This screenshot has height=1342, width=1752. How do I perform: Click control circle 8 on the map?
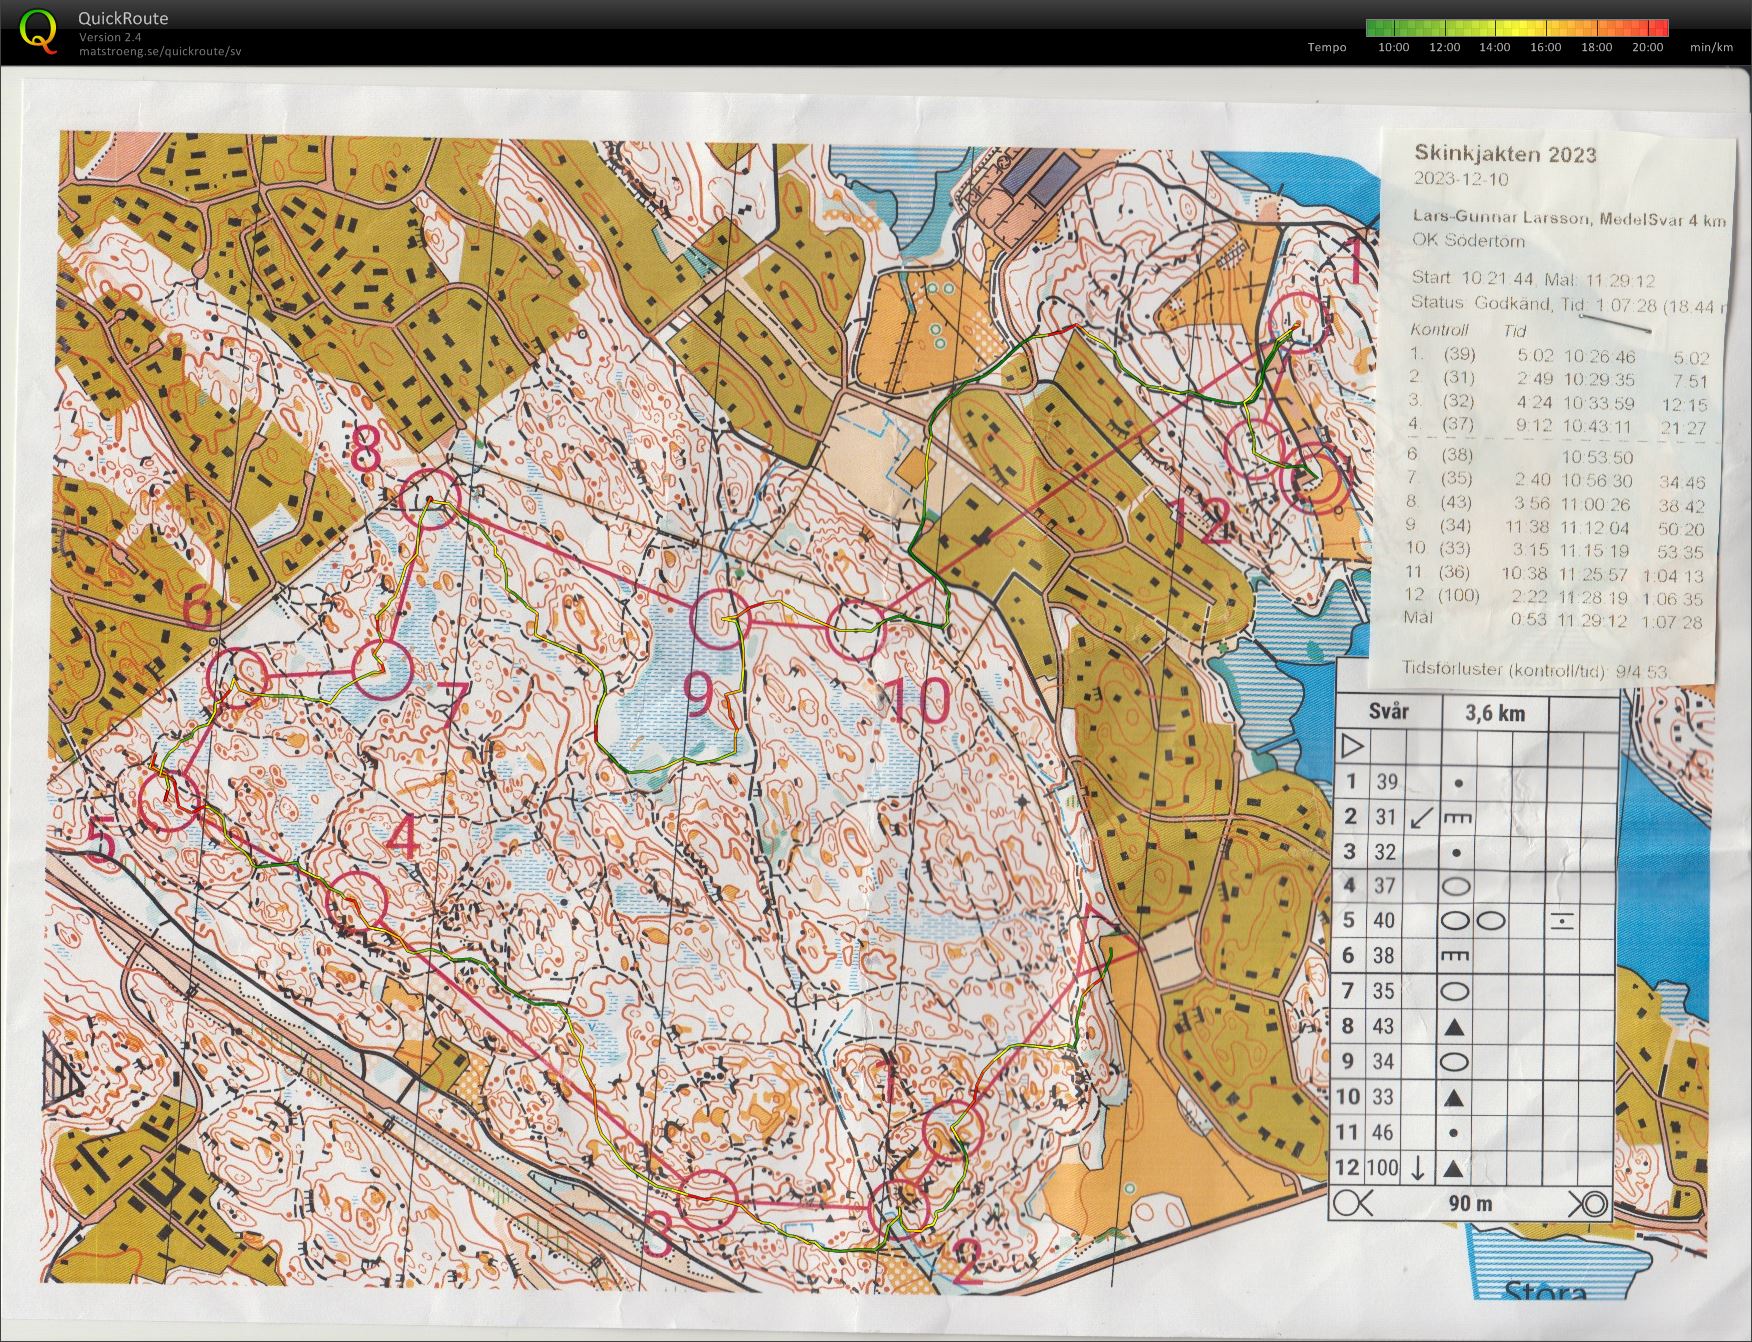click(429, 497)
